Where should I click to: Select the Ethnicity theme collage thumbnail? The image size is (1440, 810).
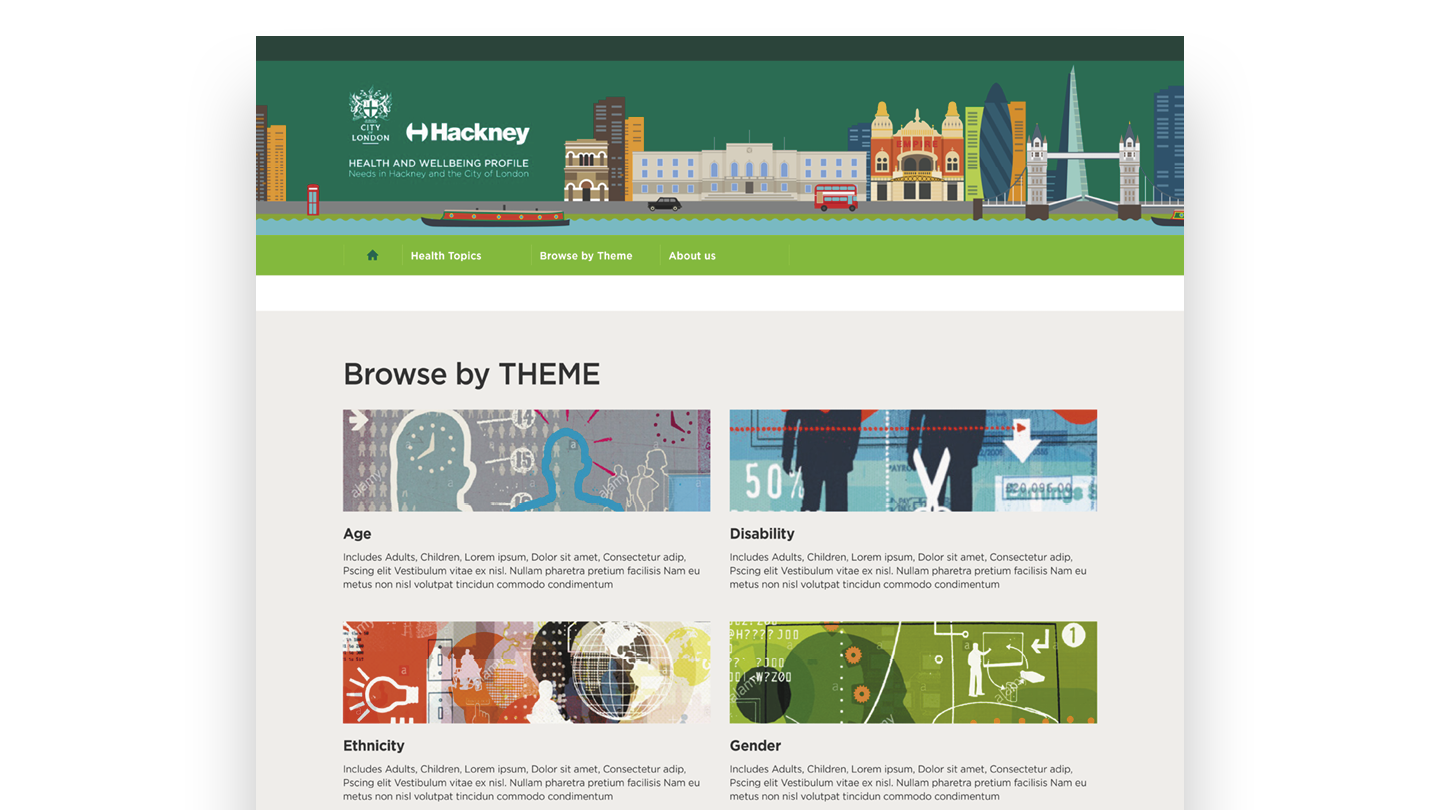(526, 672)
